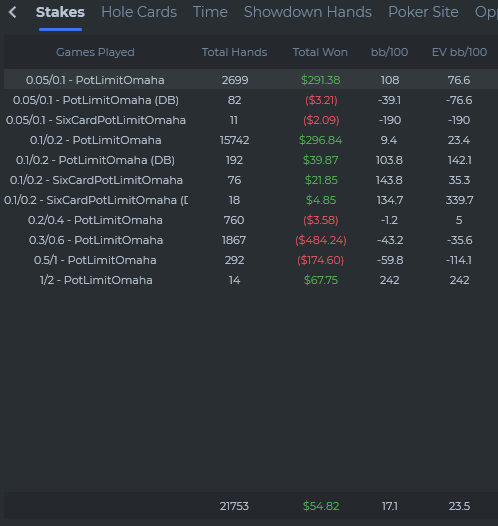Image resolution: width=498 pixels, height=526 pixels.
Task: Sort by Games Played column header
Action: pos(95,52)
